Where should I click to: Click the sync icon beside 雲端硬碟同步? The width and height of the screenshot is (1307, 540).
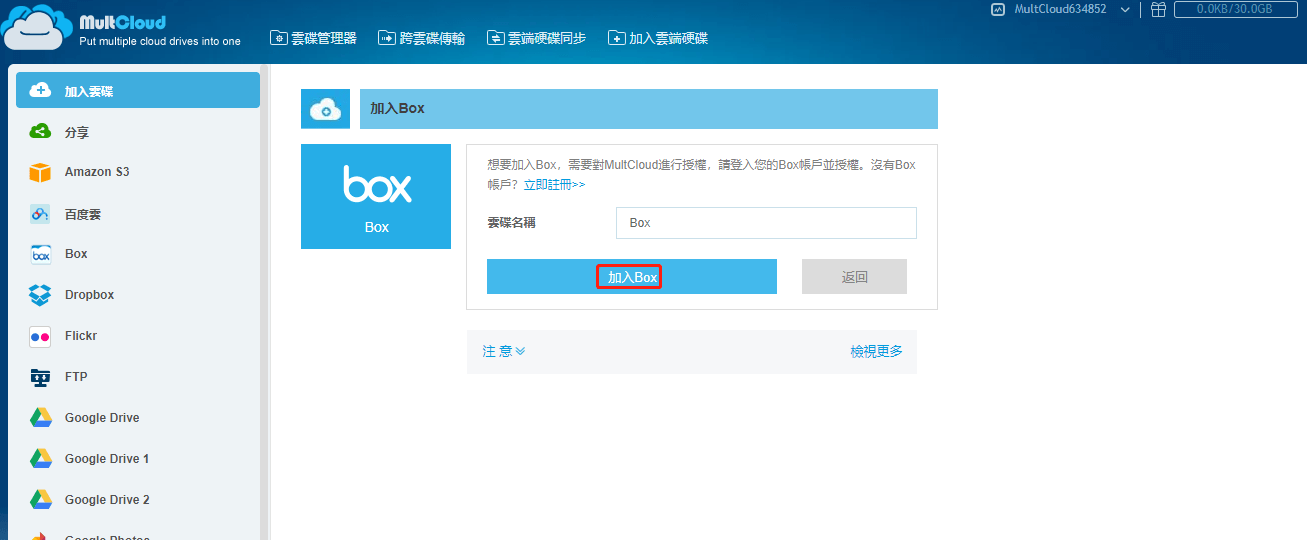point(495,38)
